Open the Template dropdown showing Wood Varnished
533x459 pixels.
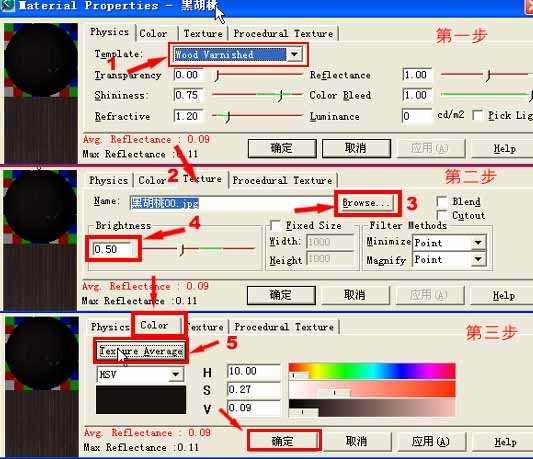point(238,54)
